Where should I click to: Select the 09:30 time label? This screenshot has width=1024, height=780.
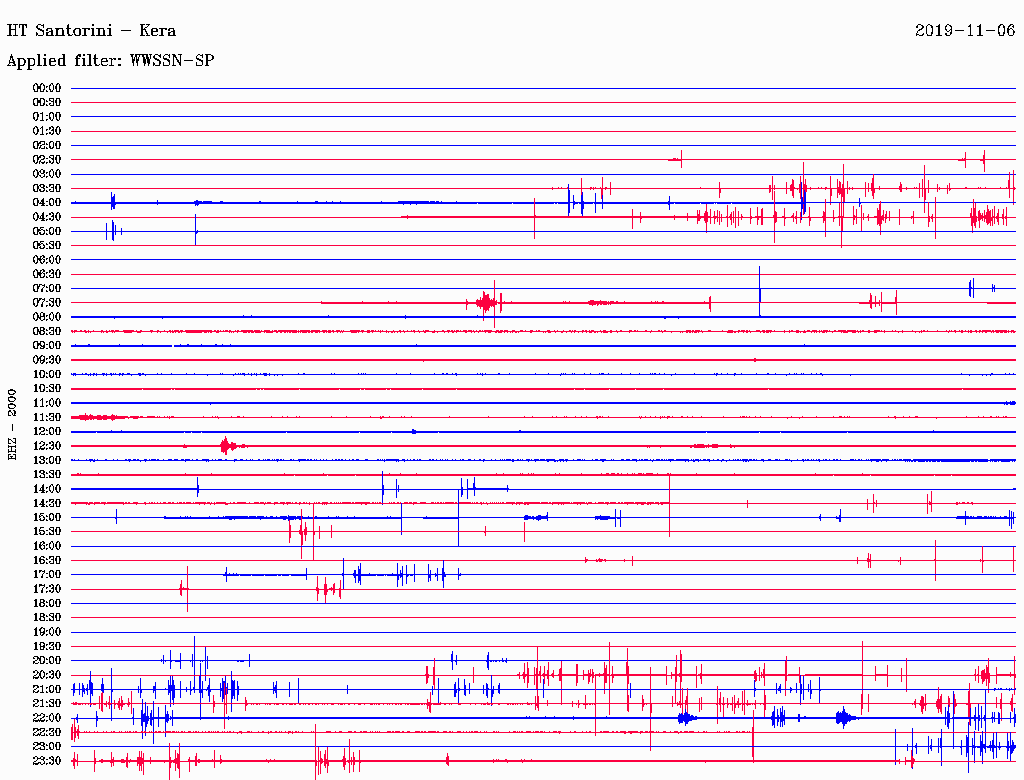47,361
